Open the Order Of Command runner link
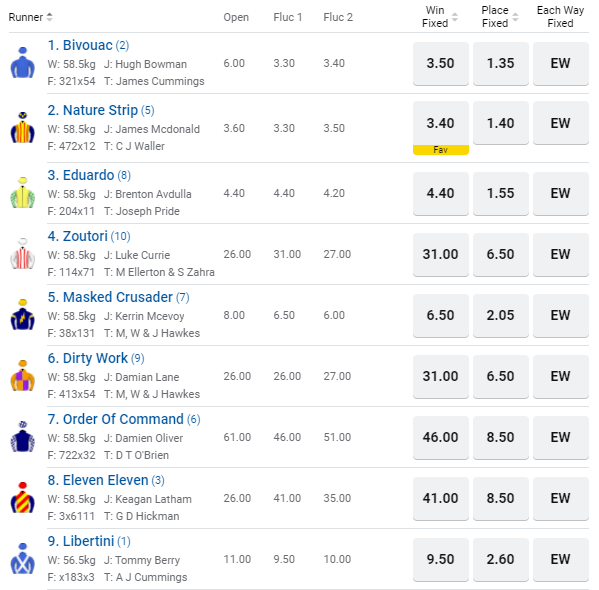599x590 pixels. pyautogui.click(x=124, y=419)
